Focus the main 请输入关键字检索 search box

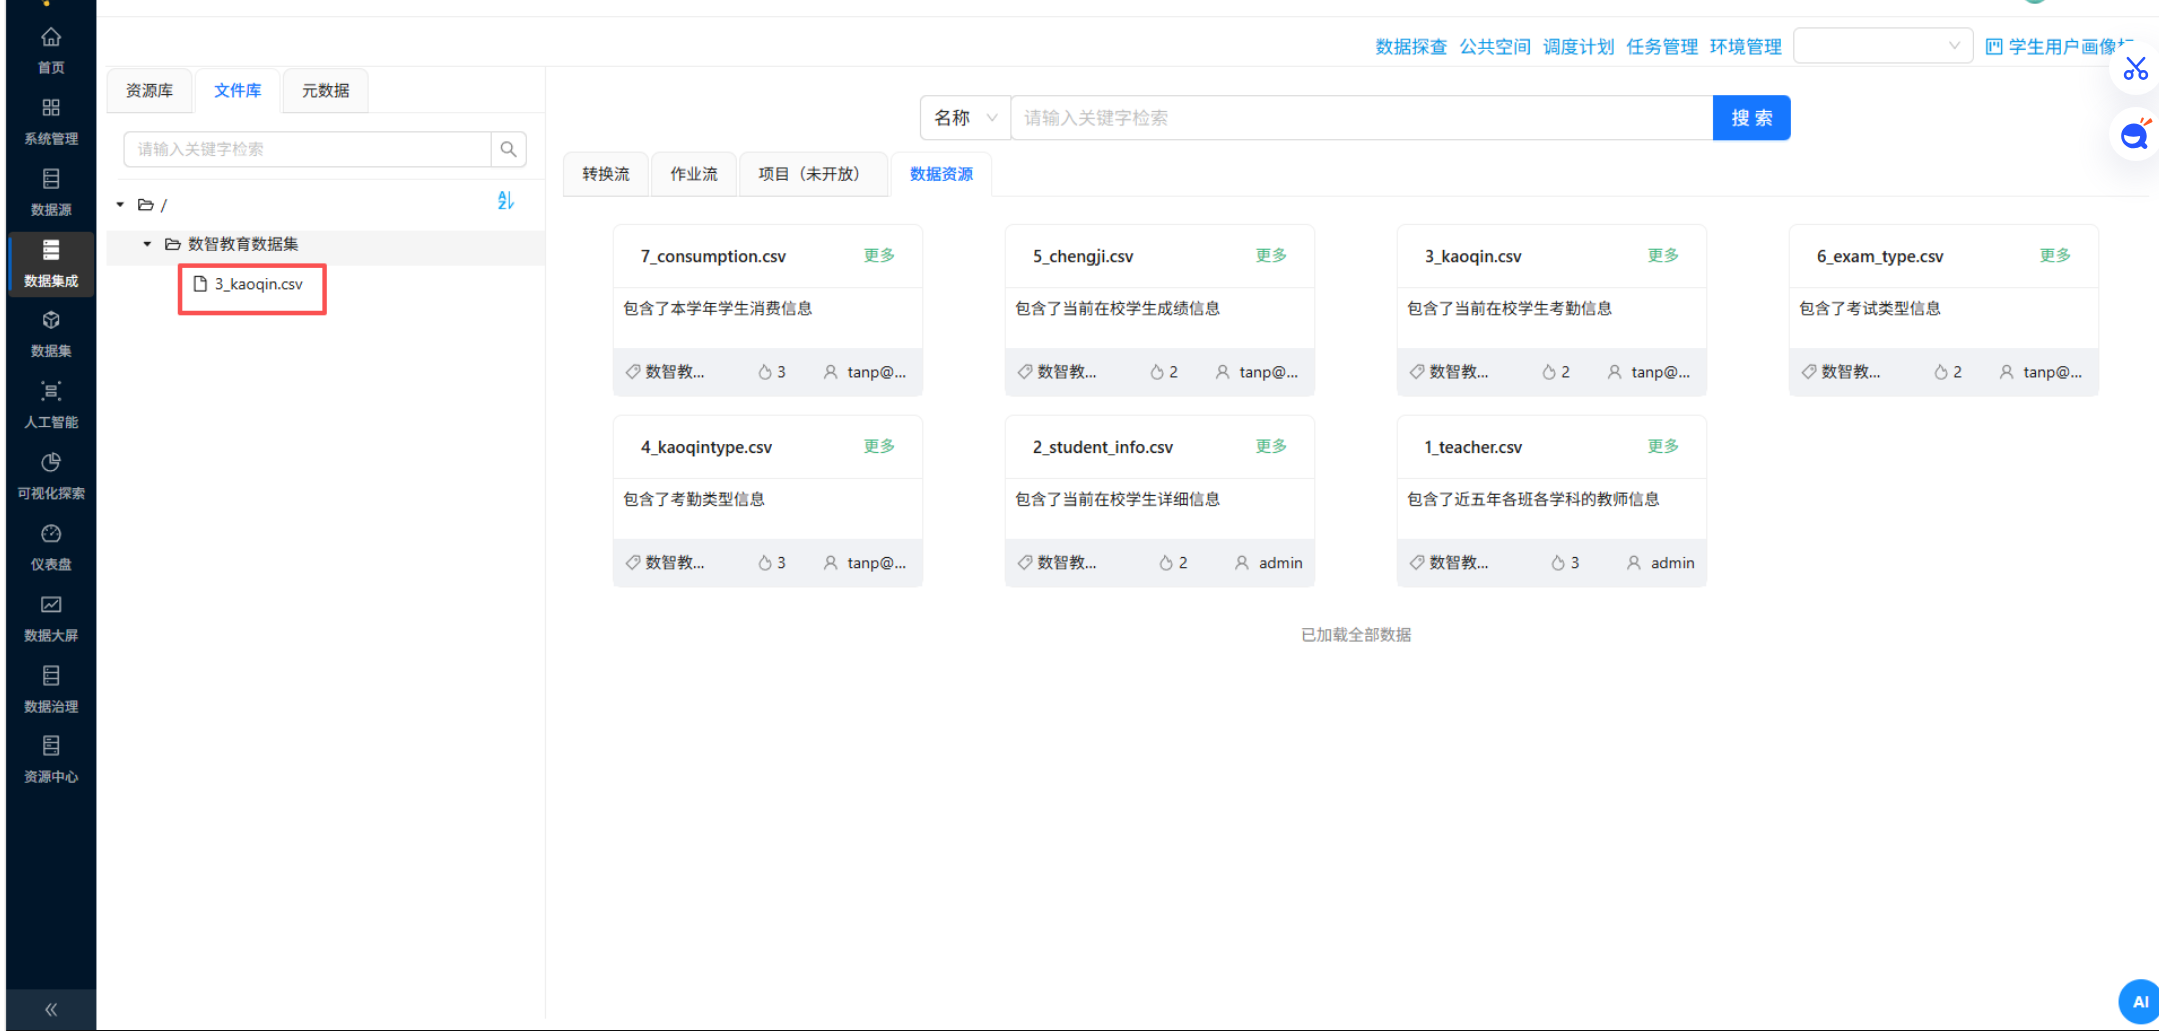coord(1362,118)
